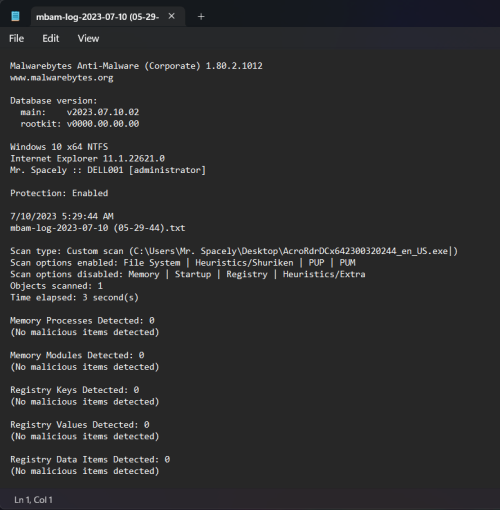
Task: Click the Scan type Custom scan line
Action: click(234, 251)
